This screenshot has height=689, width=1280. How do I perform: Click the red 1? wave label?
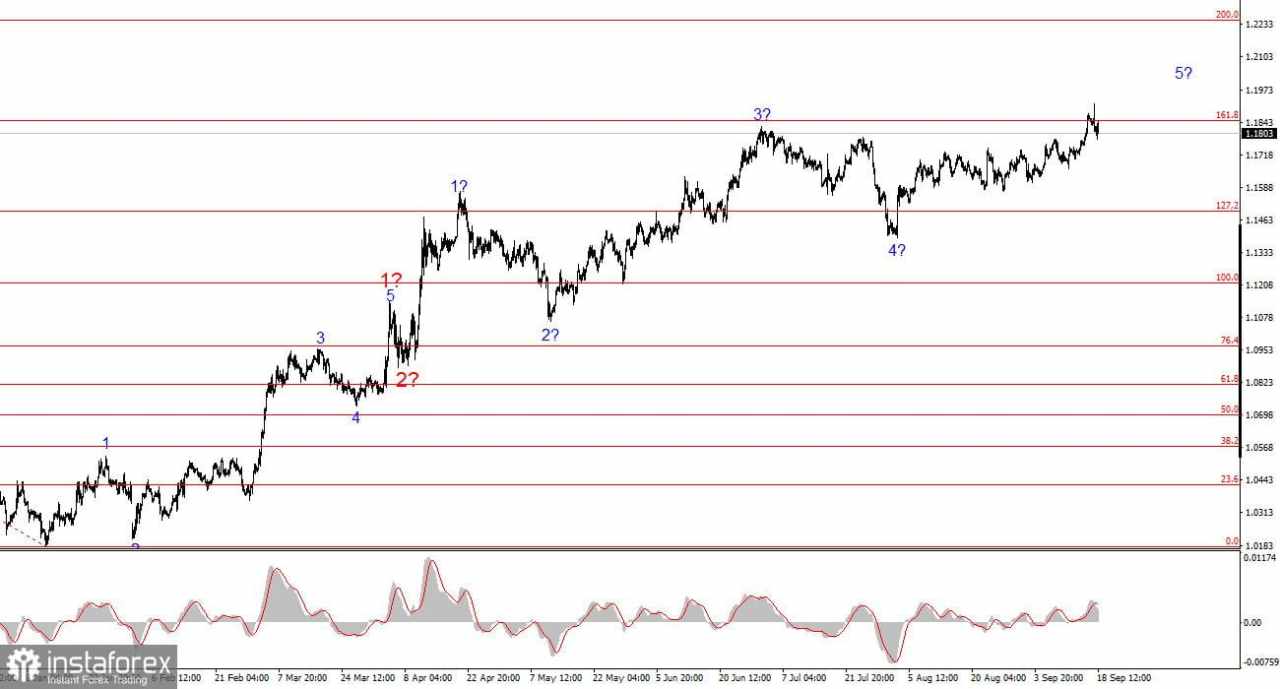tap(391, 281)
